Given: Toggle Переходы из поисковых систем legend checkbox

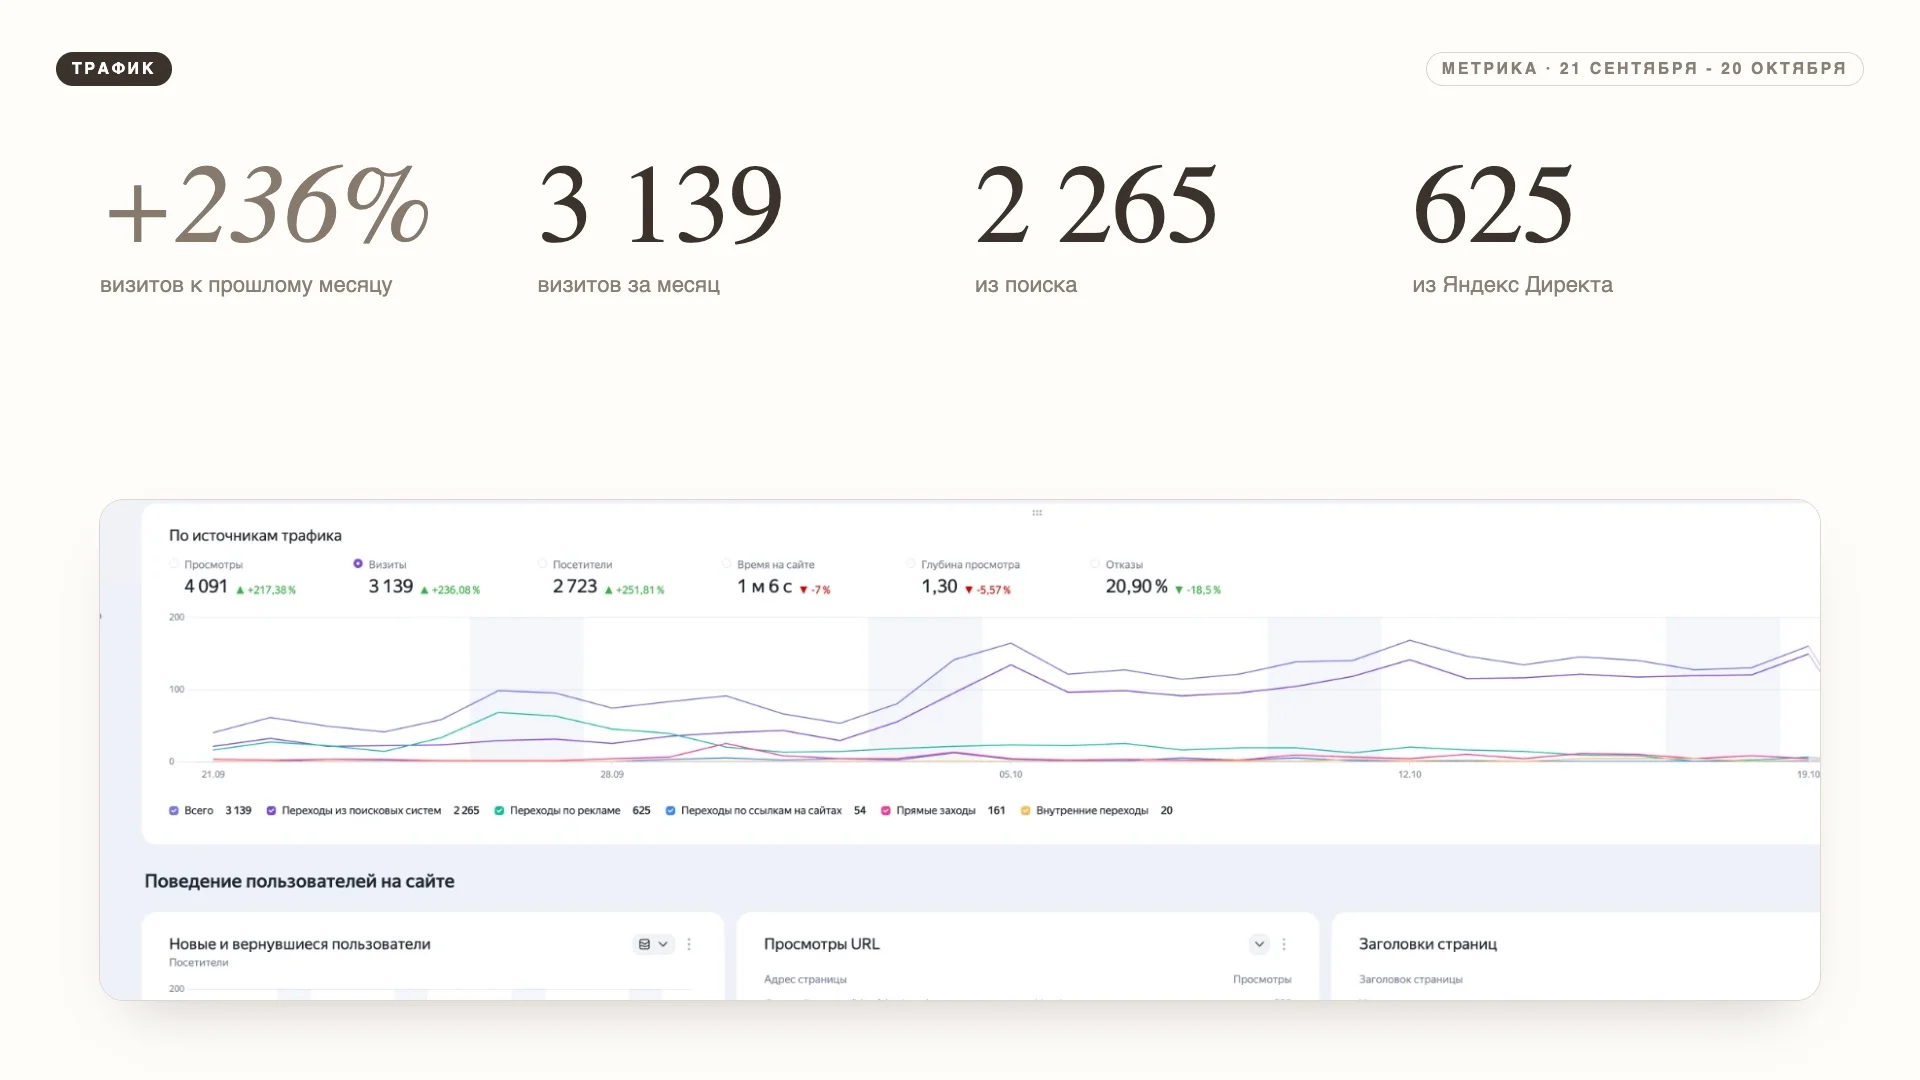Looking at the screenshot, I should click(x=271, y=811).
